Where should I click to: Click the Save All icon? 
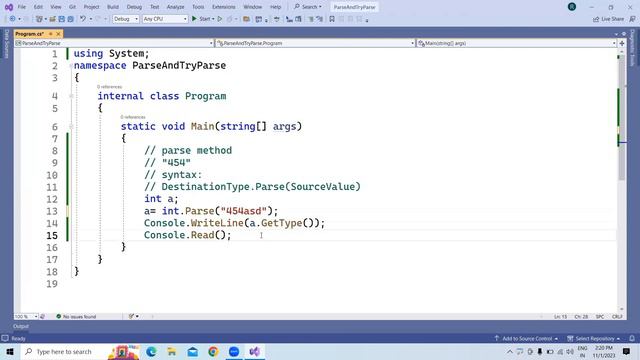point(70,19)
